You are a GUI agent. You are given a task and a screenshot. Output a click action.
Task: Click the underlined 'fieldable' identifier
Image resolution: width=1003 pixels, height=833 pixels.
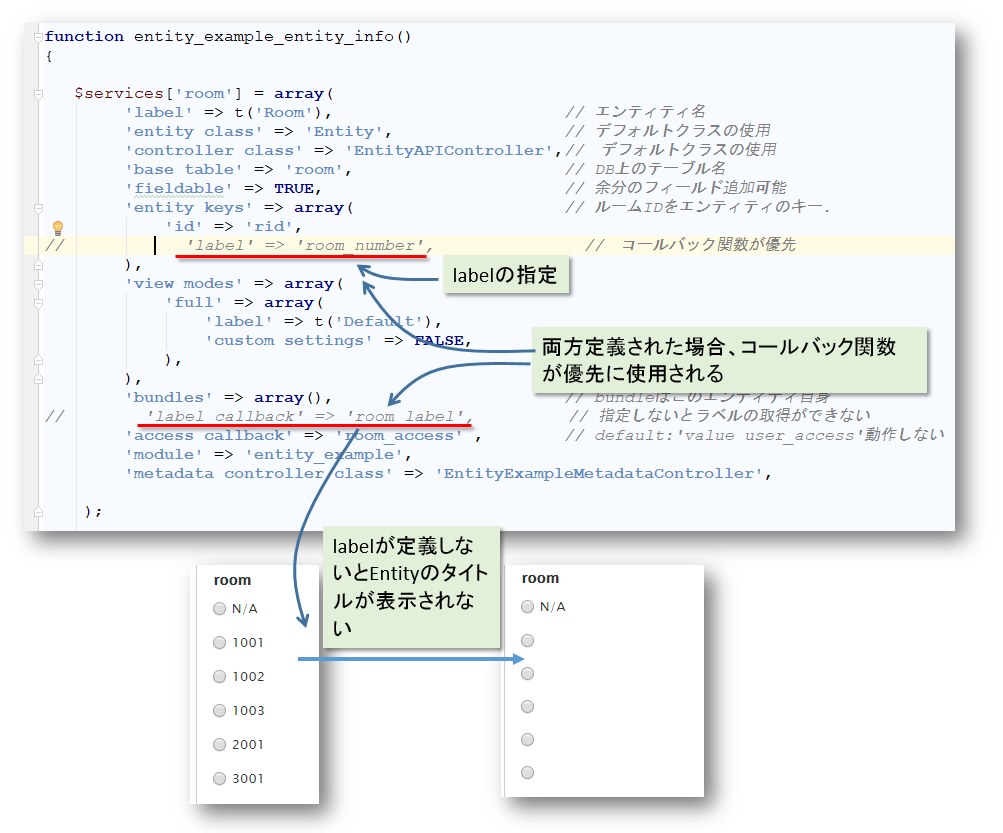[179, 188]
